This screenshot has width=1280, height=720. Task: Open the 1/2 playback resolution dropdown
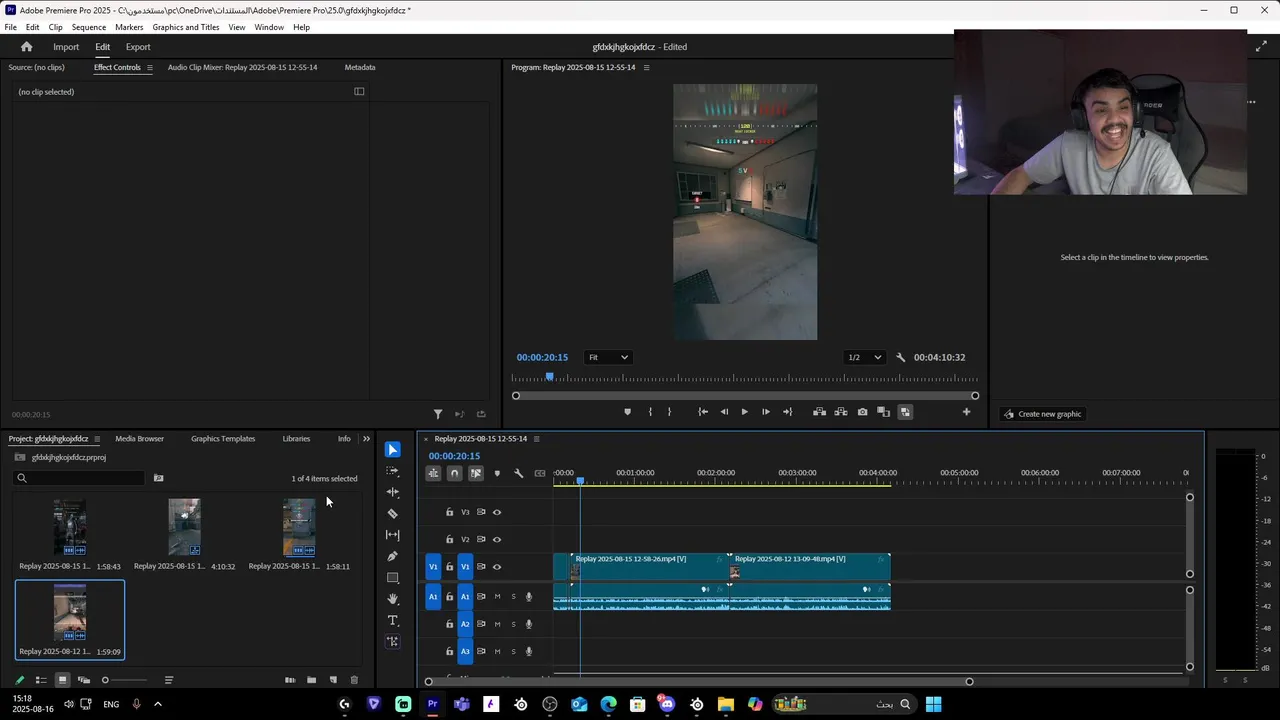(x=865, y=357)
